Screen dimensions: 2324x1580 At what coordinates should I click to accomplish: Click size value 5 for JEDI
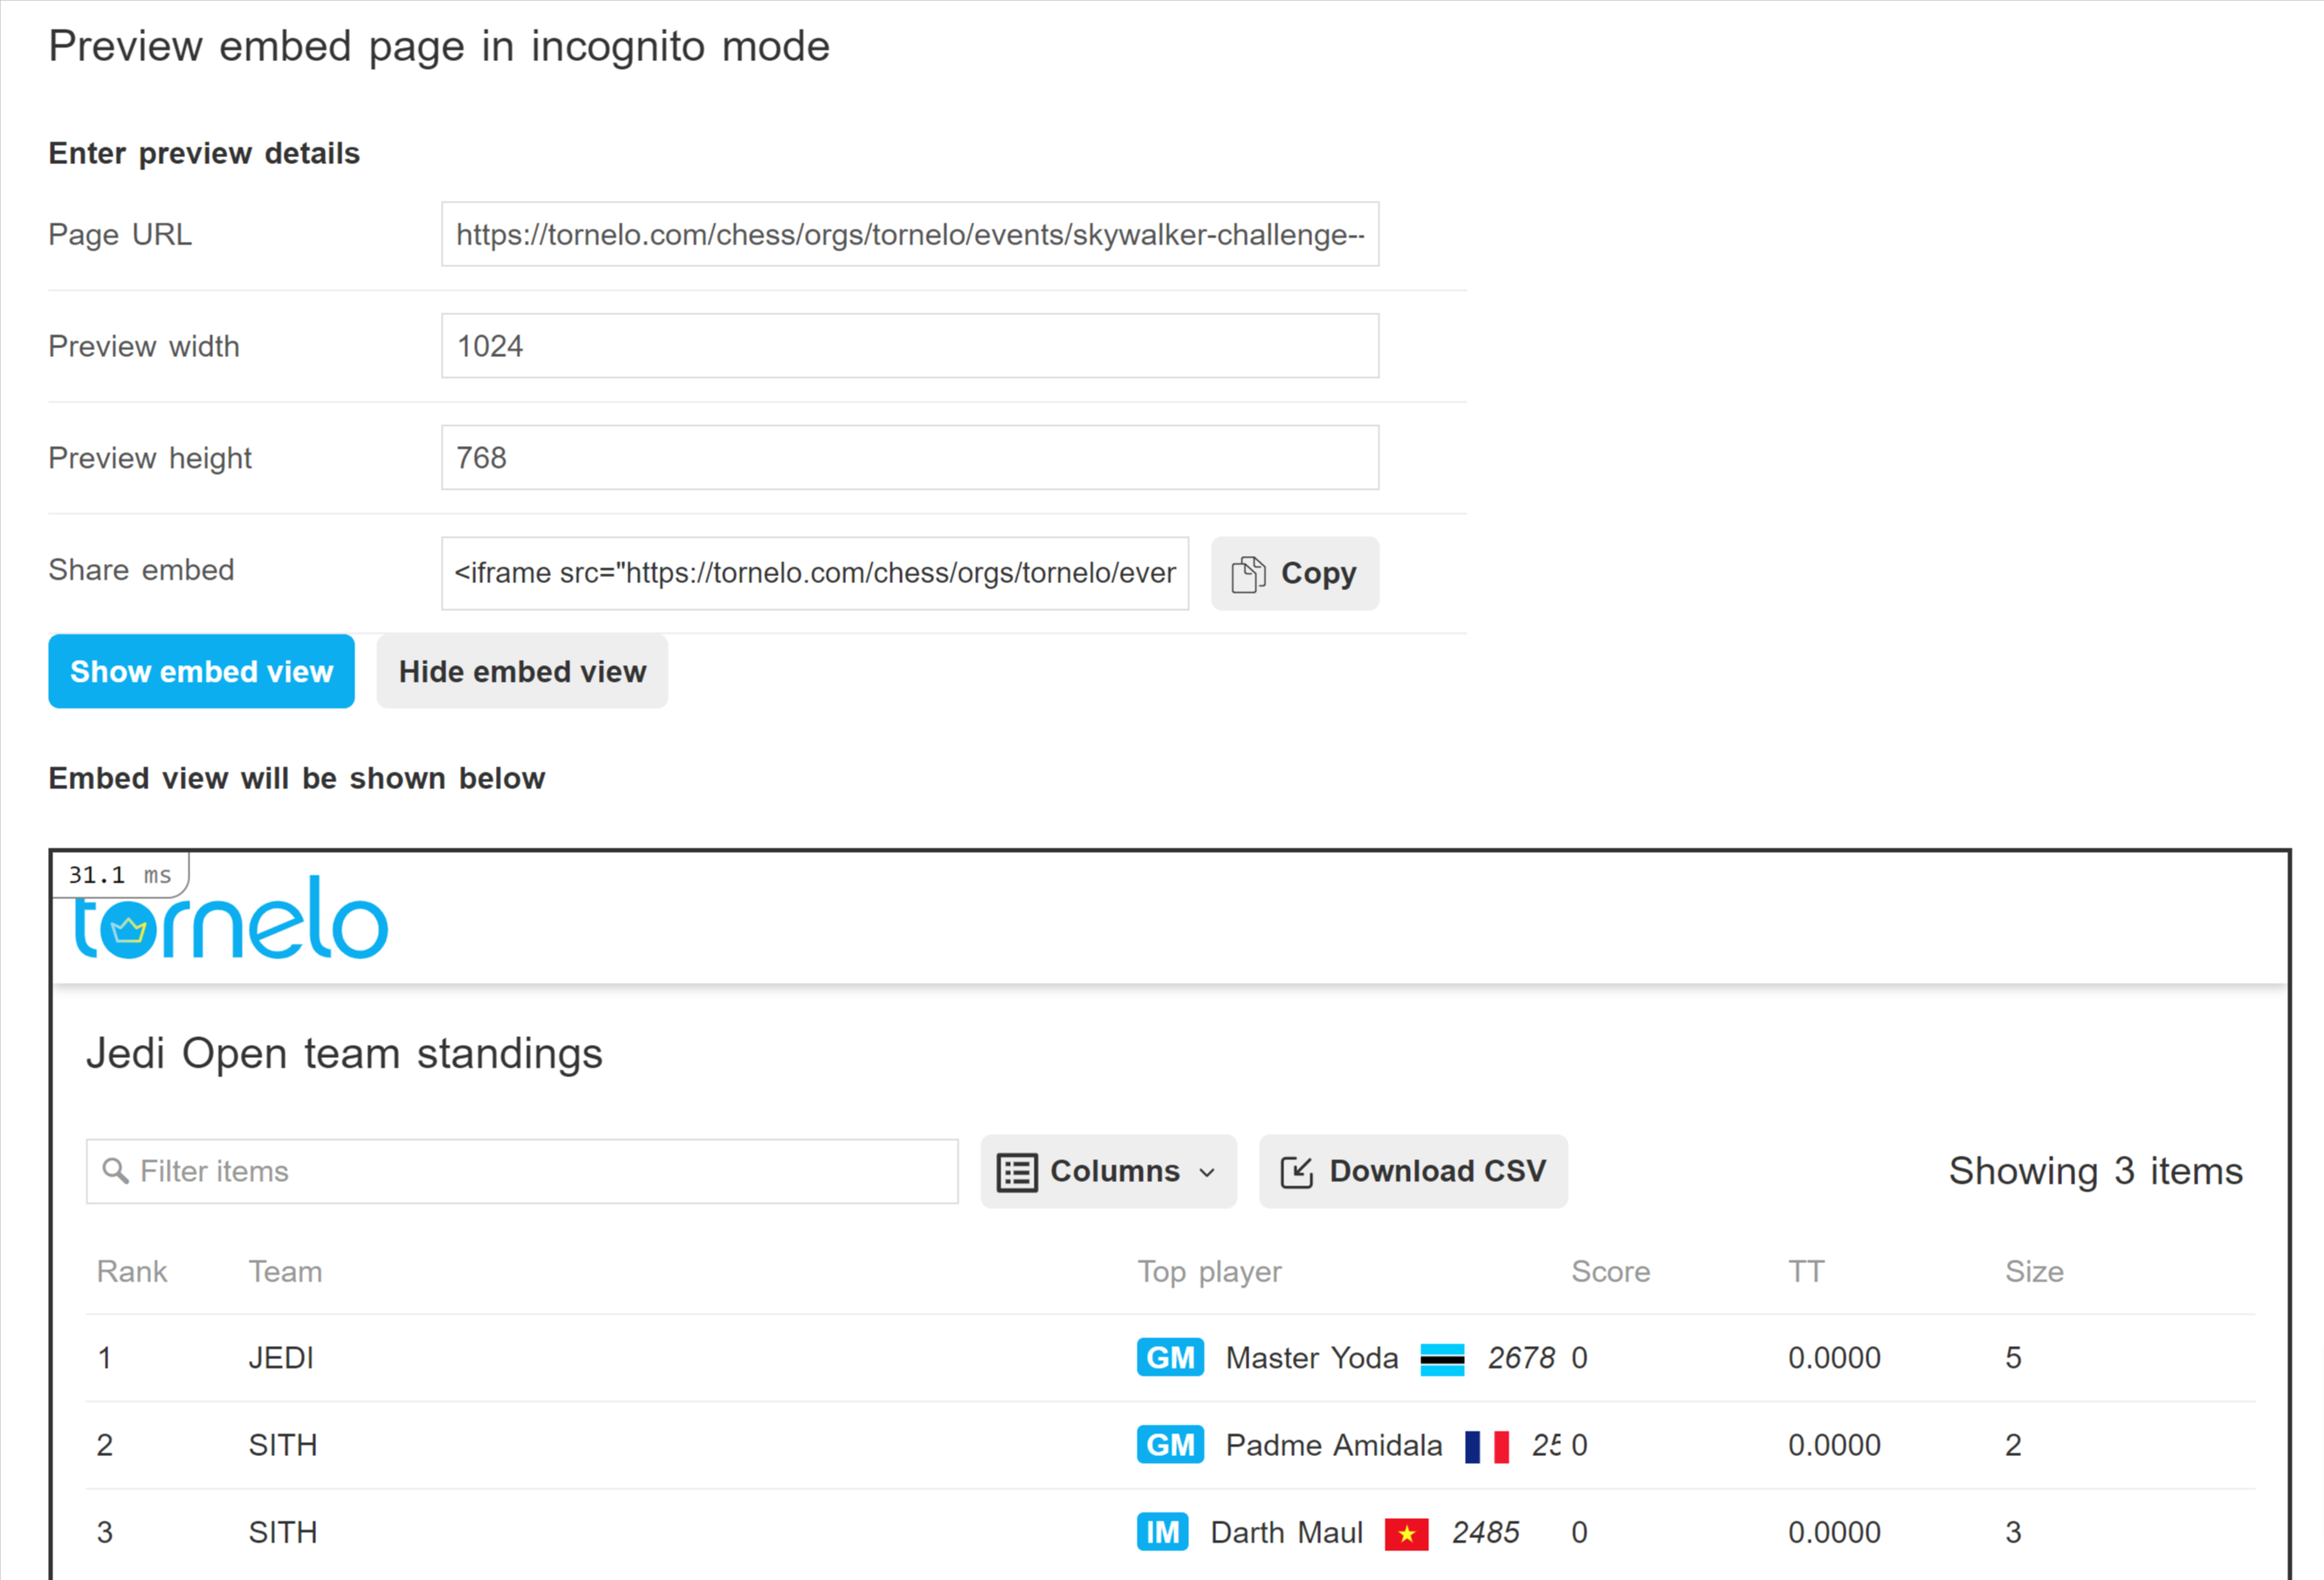[x=2013, y=1358]
